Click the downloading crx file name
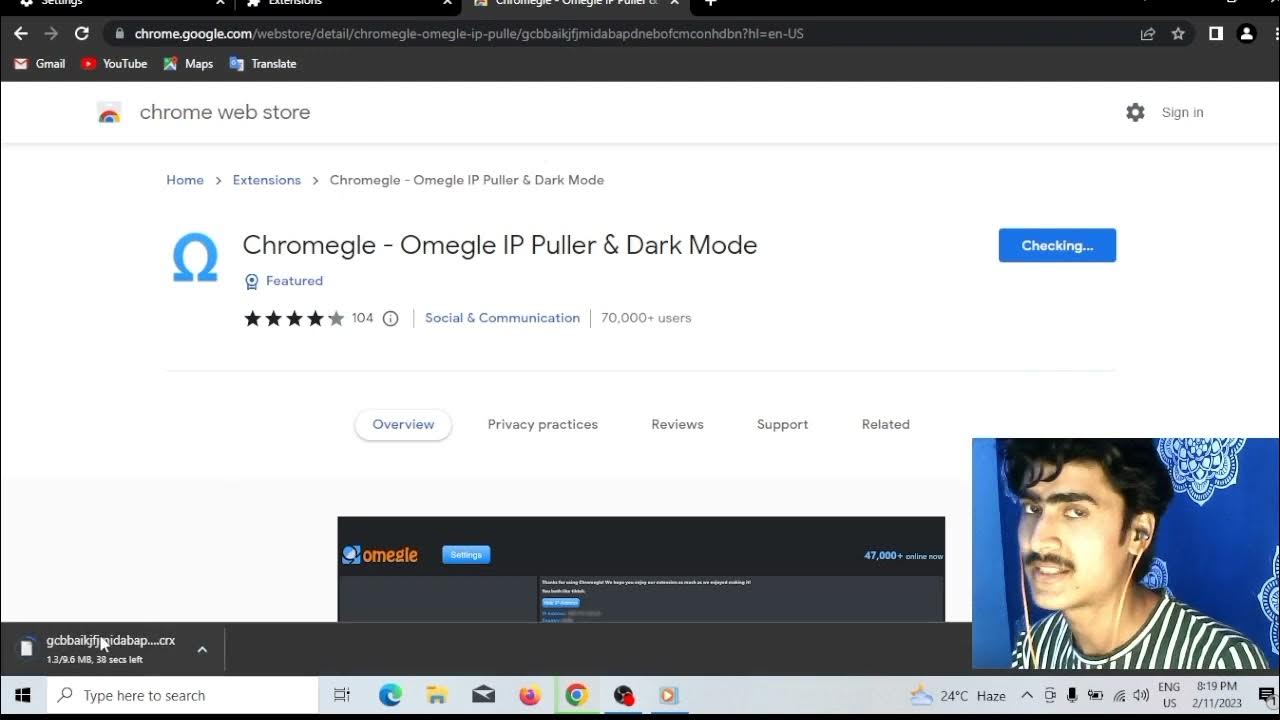1280x720 pixels. tap(111, 641)
